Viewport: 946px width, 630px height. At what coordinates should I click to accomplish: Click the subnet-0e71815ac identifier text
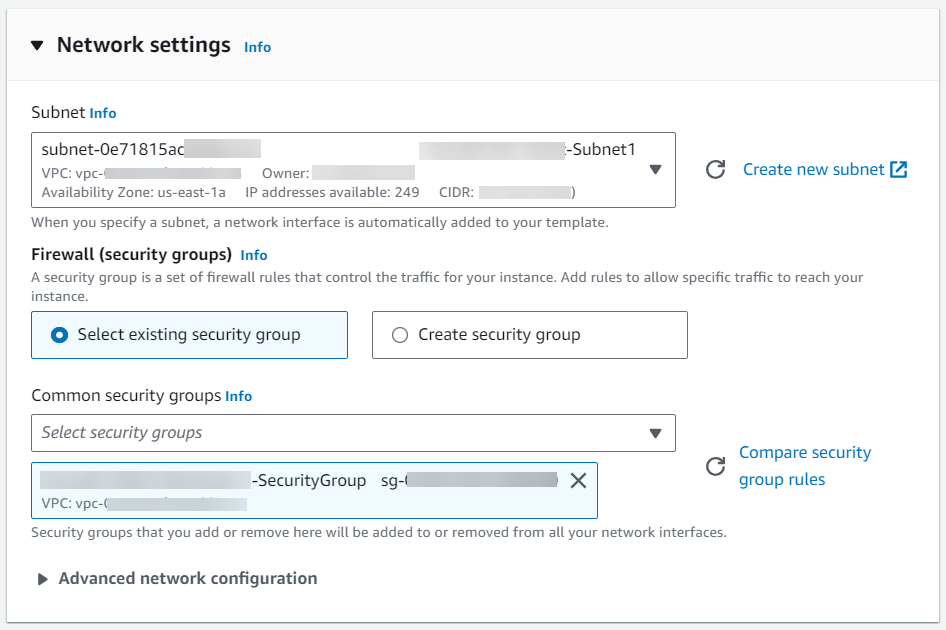(x=113, y=149)
